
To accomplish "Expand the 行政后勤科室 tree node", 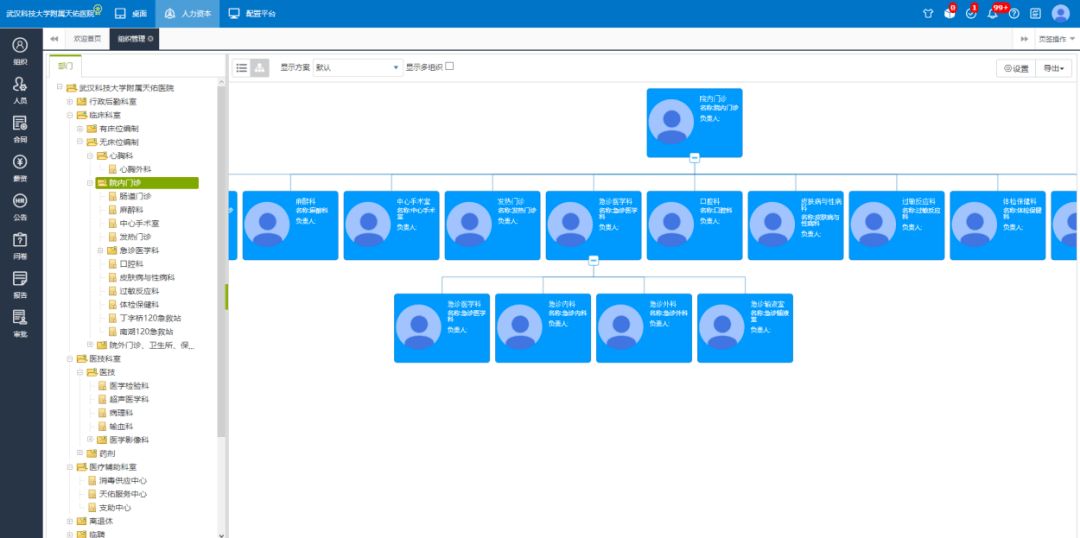I will pyautogui.click(x=69, y=102).
